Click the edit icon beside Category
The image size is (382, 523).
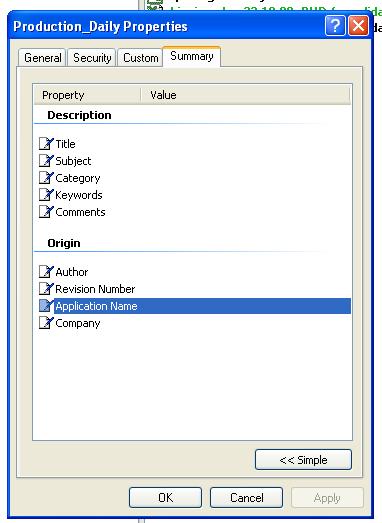46,178
